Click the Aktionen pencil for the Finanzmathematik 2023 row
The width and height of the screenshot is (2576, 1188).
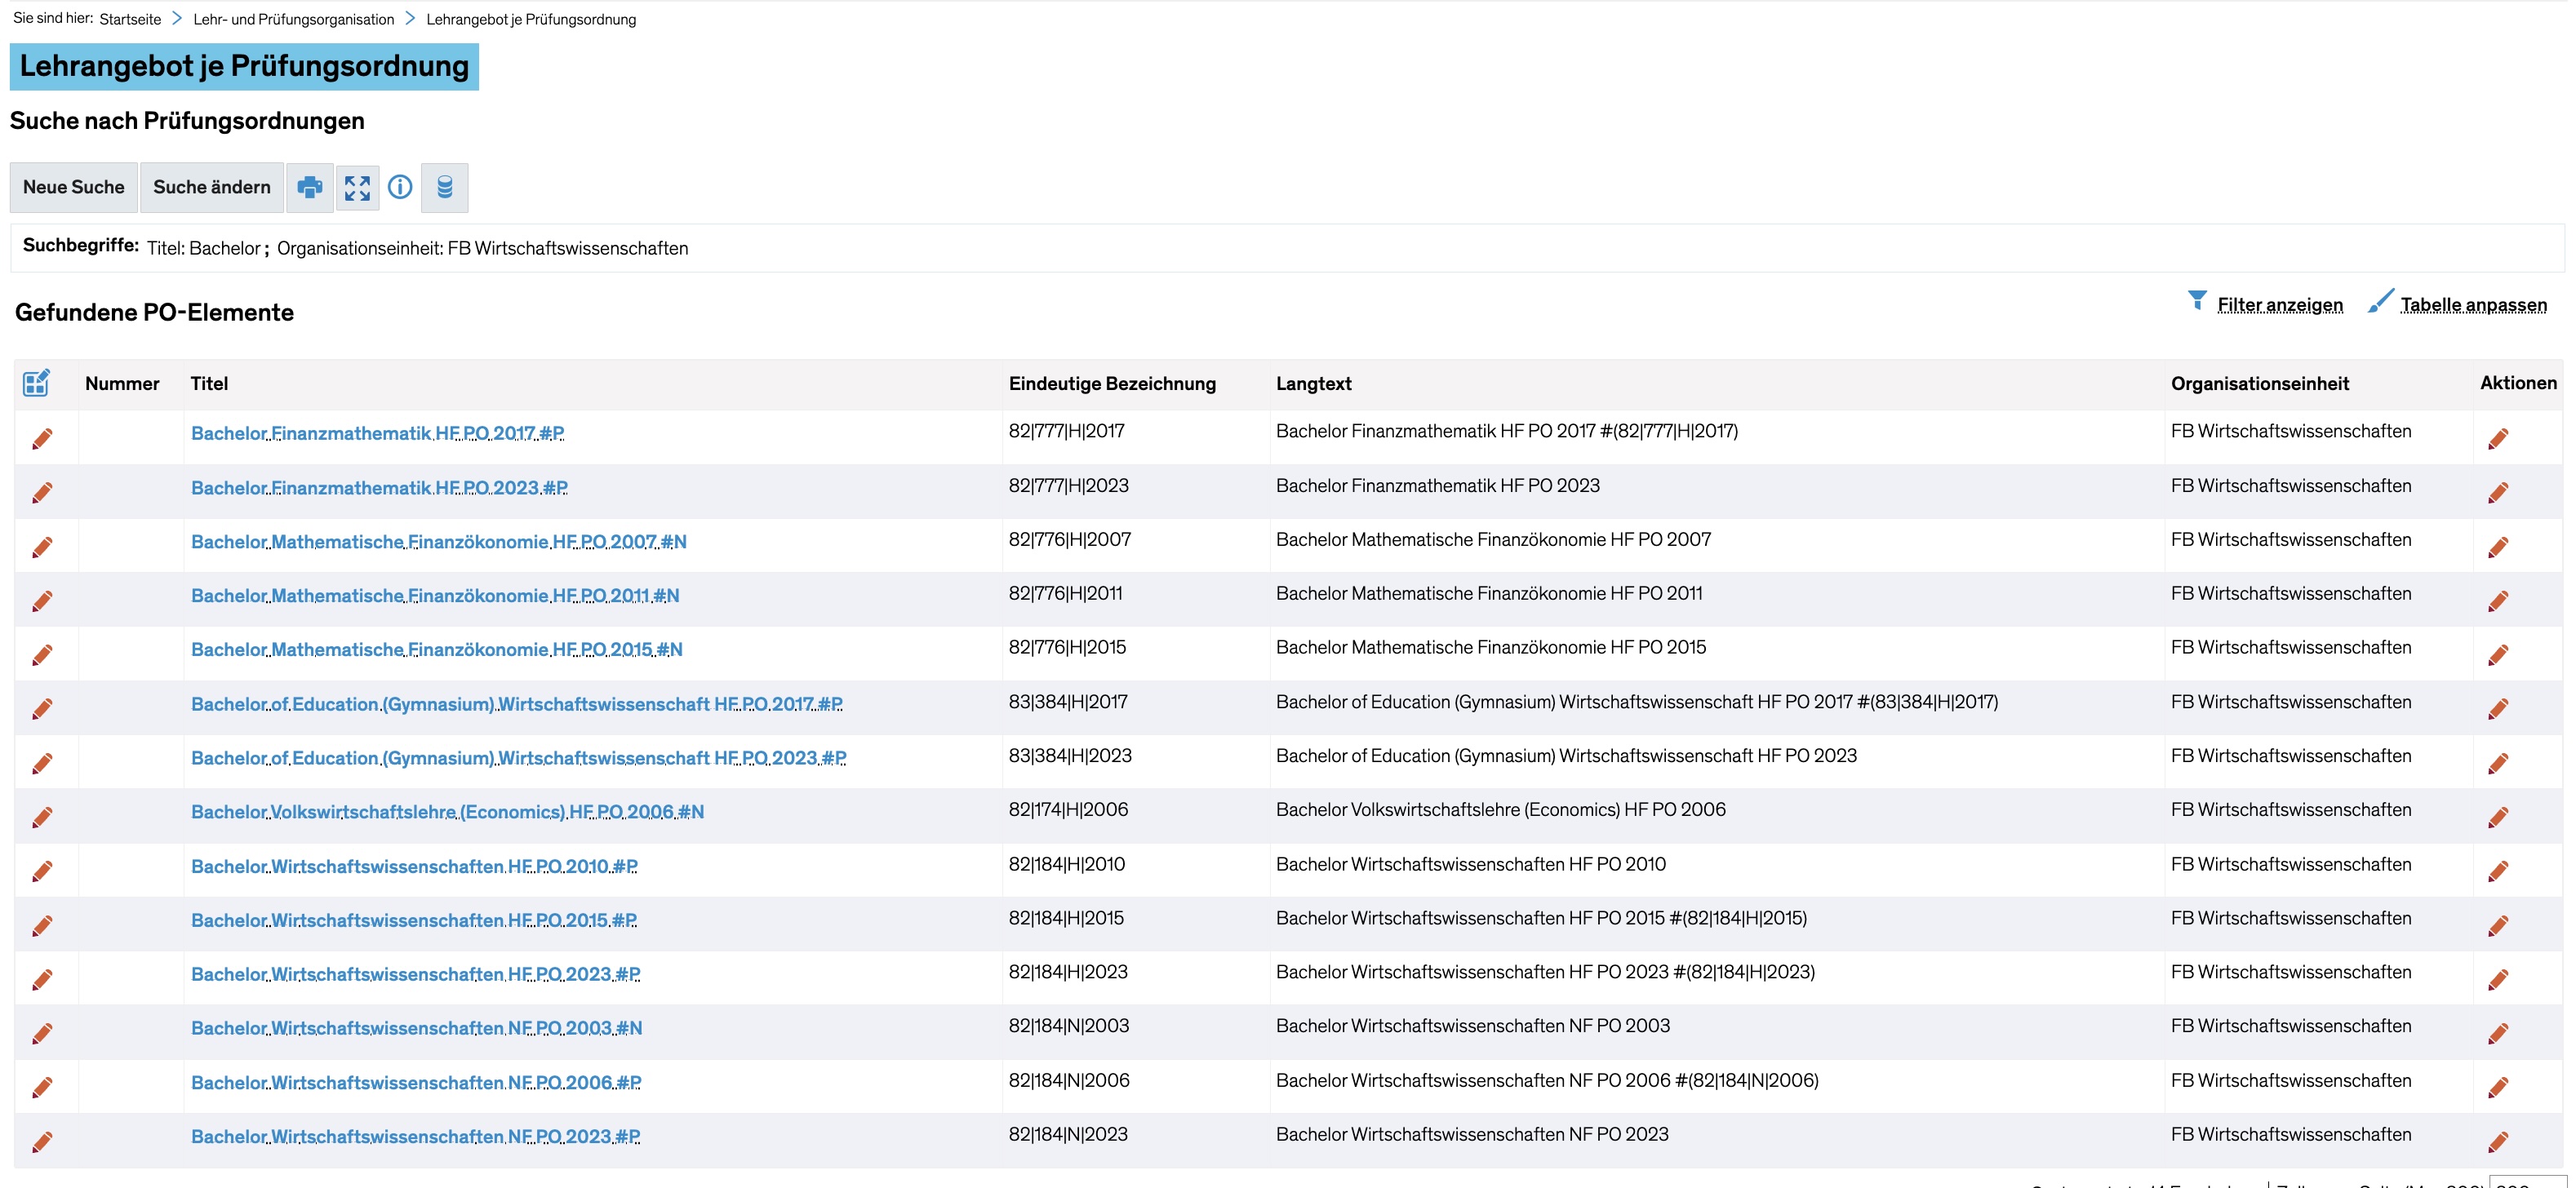click(x=2497, y=492)
